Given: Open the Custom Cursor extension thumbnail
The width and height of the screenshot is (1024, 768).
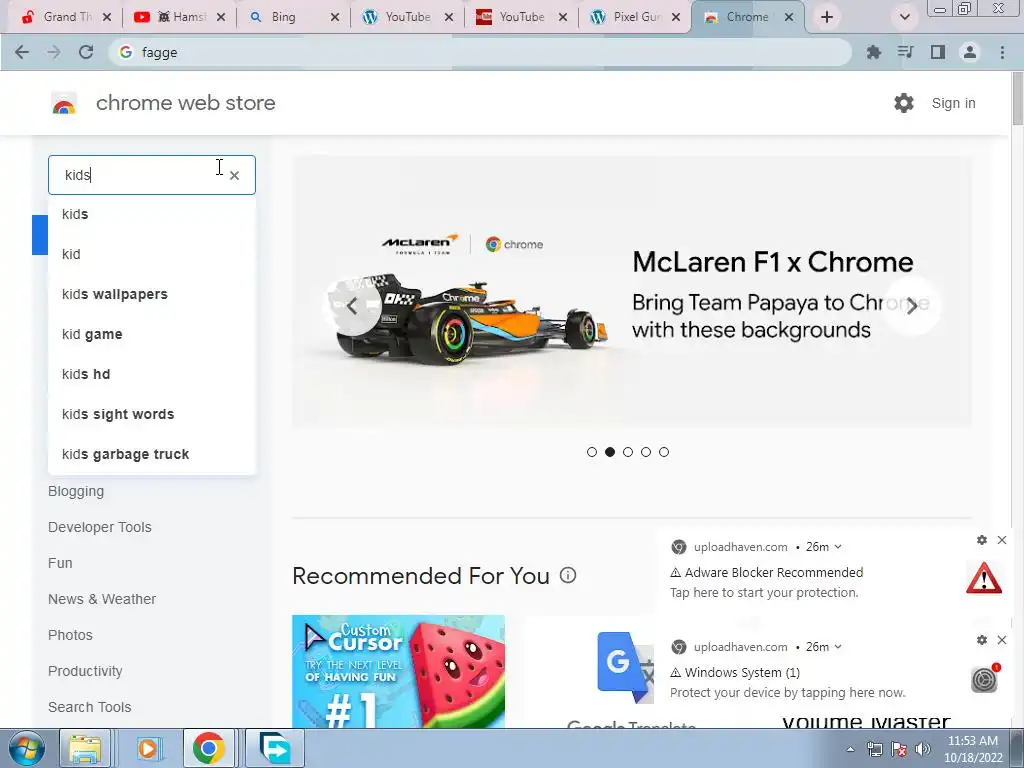Looking at the screenshot, I should point(398,671).
